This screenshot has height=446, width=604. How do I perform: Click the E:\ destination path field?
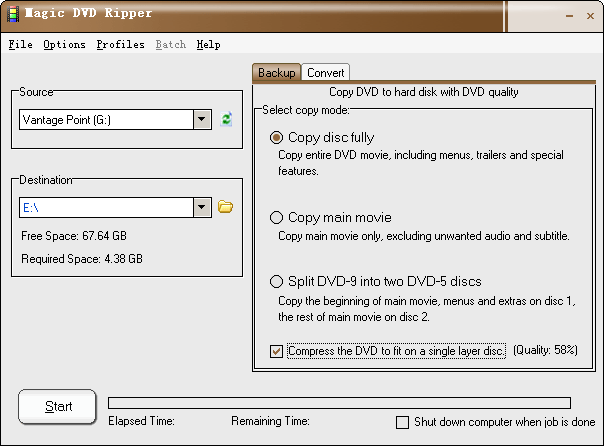point(106,207)
